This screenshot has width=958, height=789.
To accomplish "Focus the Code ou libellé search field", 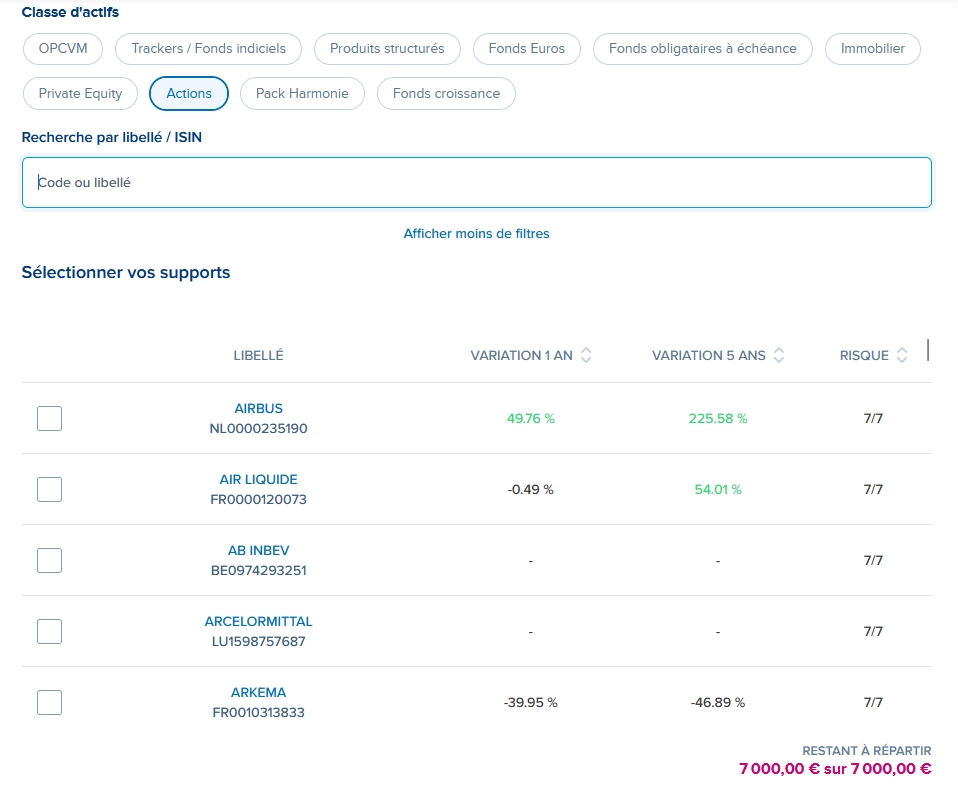I will click(476, 183).
